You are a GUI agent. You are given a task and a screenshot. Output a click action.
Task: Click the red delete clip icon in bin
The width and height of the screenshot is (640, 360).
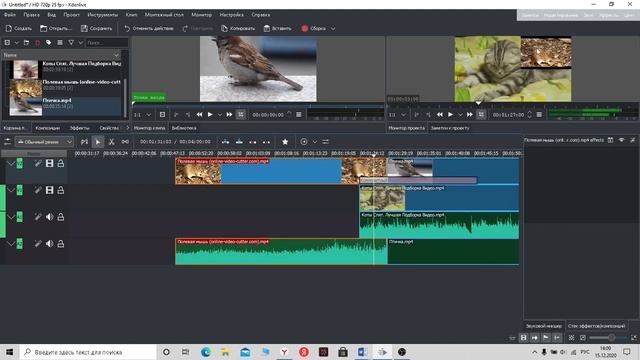38,42
